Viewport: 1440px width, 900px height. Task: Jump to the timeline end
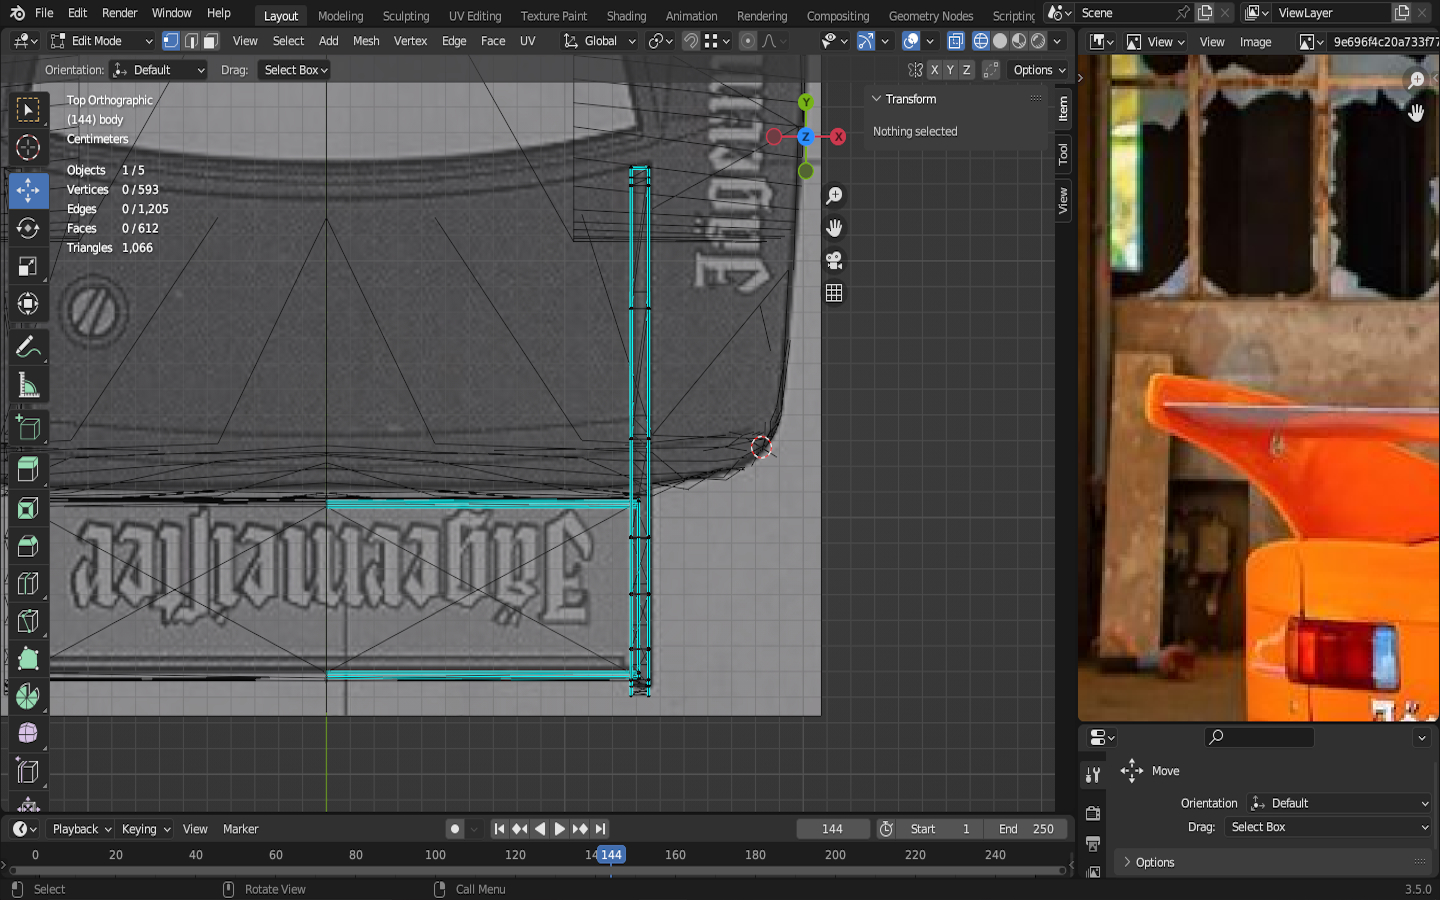tap(600, 829)
